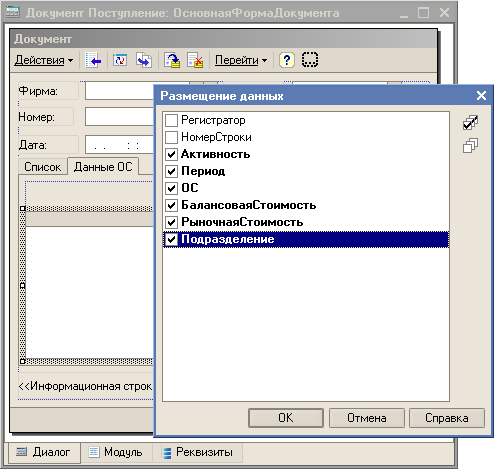
Task: Click the refresh icon in the document toolbar
Action: (x=120, y=60)
